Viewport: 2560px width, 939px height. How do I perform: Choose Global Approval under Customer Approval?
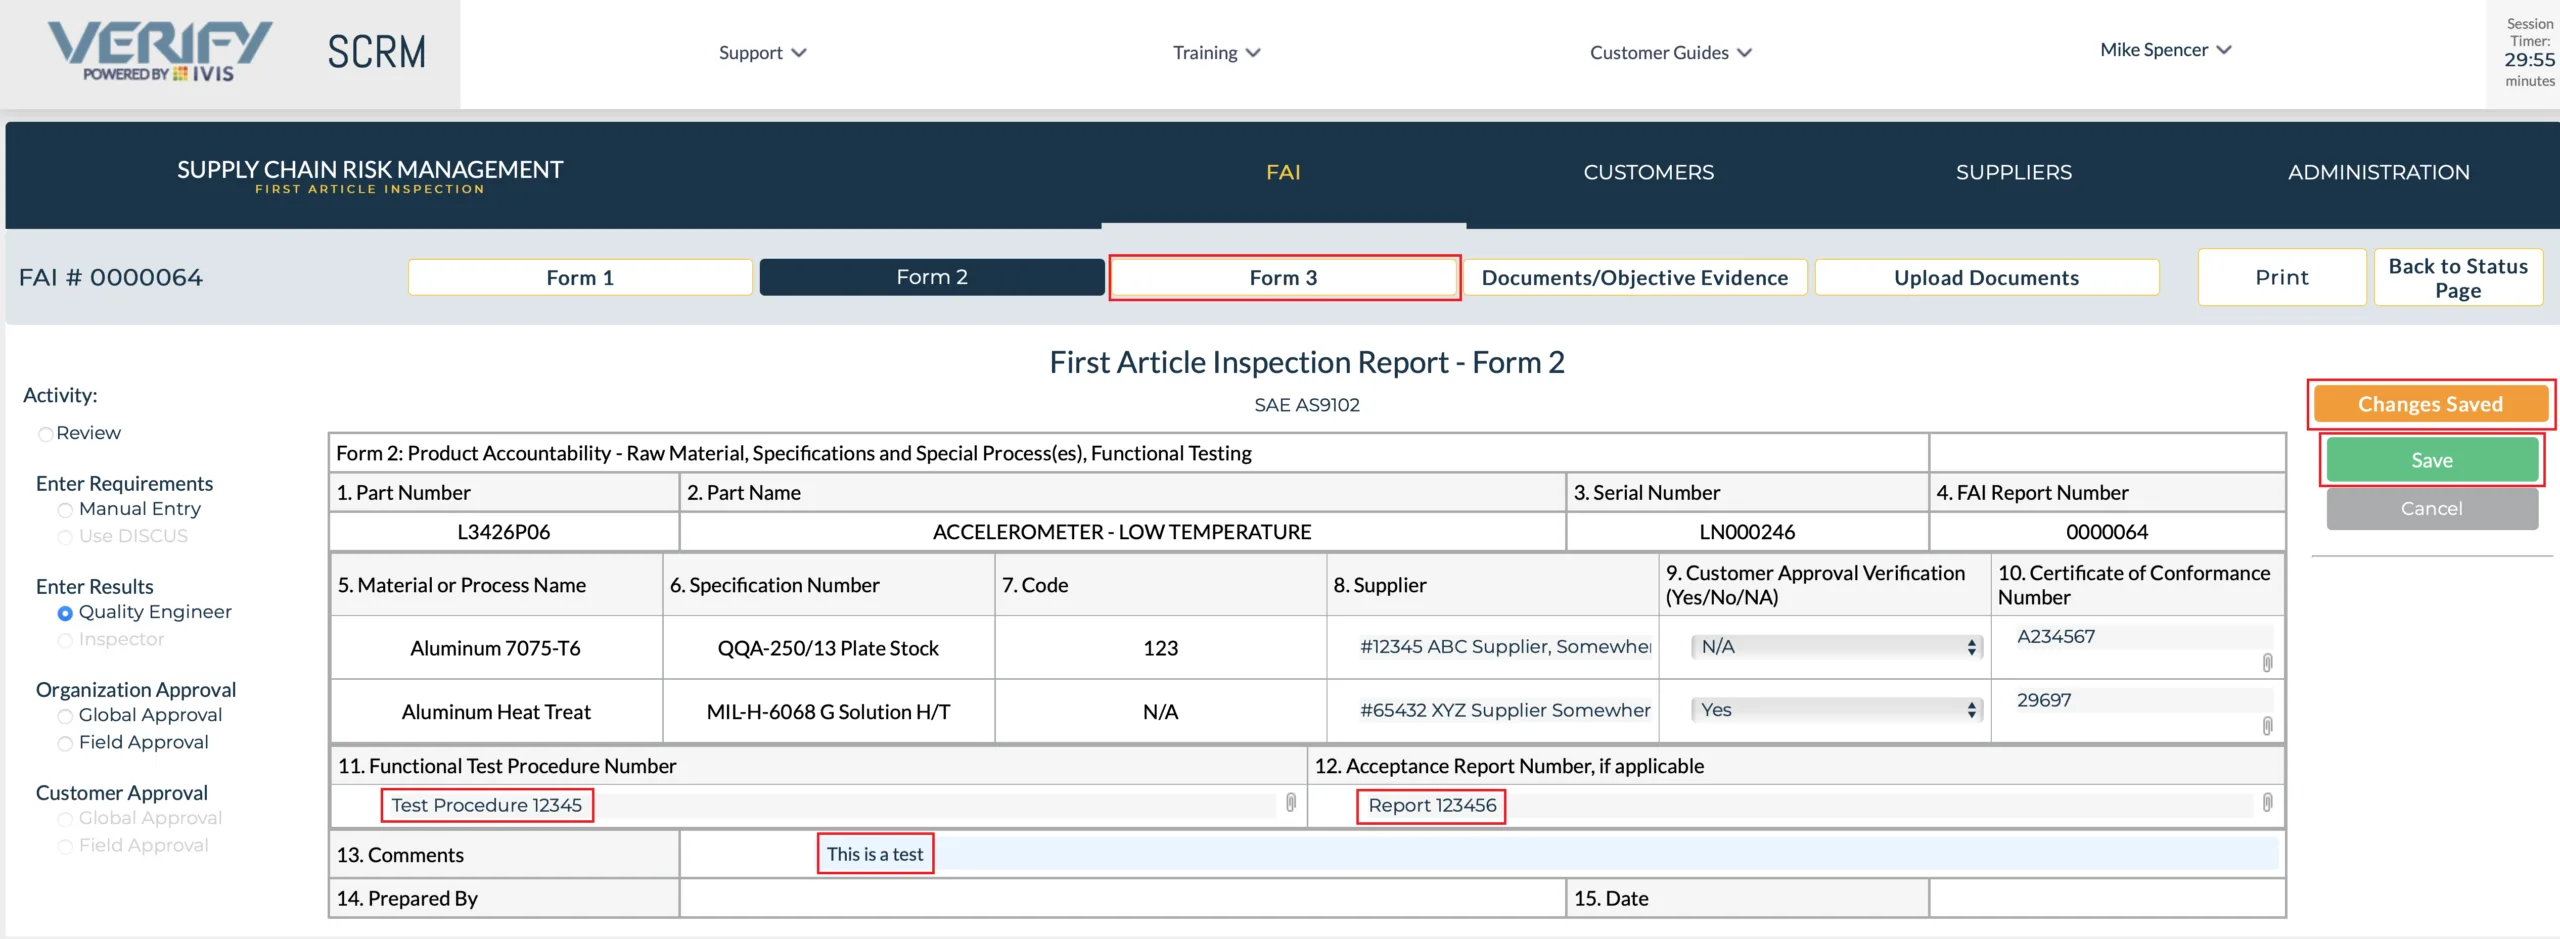65,819
